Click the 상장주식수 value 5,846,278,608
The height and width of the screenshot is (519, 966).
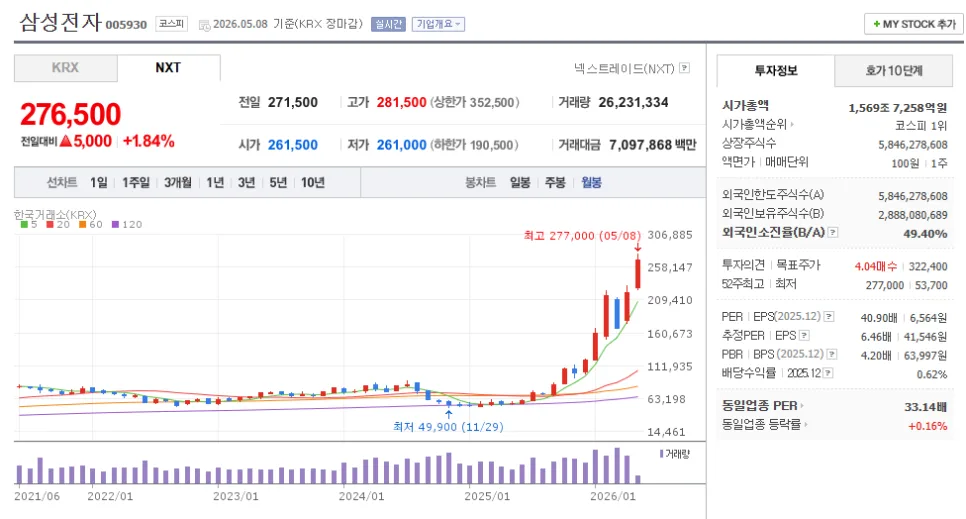pos(913,145)
